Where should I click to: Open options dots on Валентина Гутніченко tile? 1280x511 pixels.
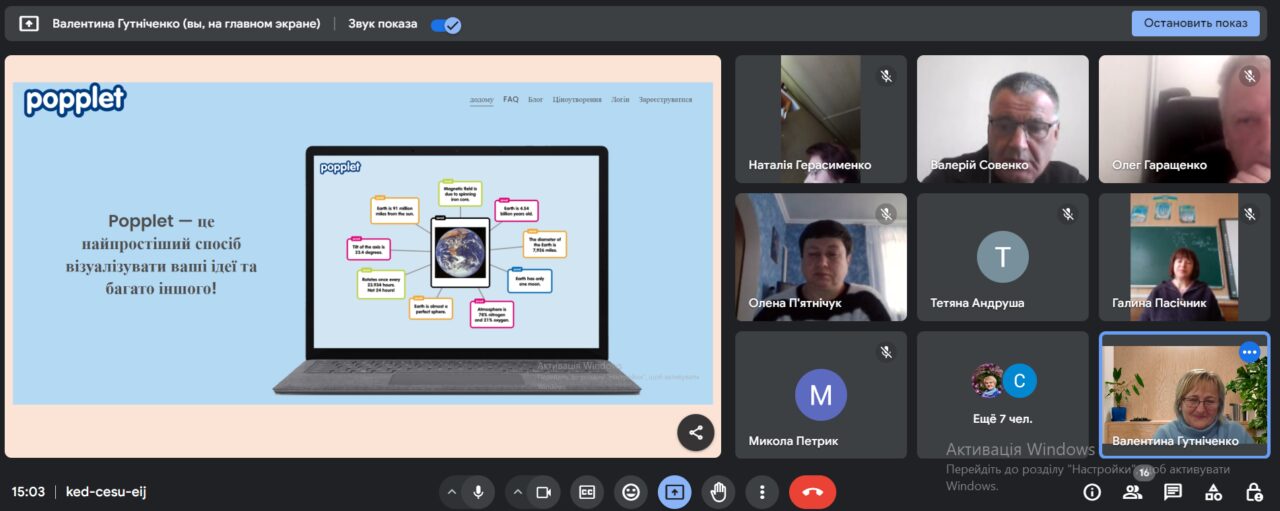[x=1249, y=352]
